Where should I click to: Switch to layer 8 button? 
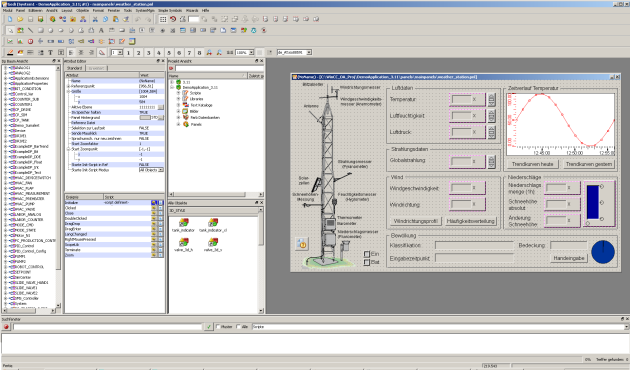[199, 53]
